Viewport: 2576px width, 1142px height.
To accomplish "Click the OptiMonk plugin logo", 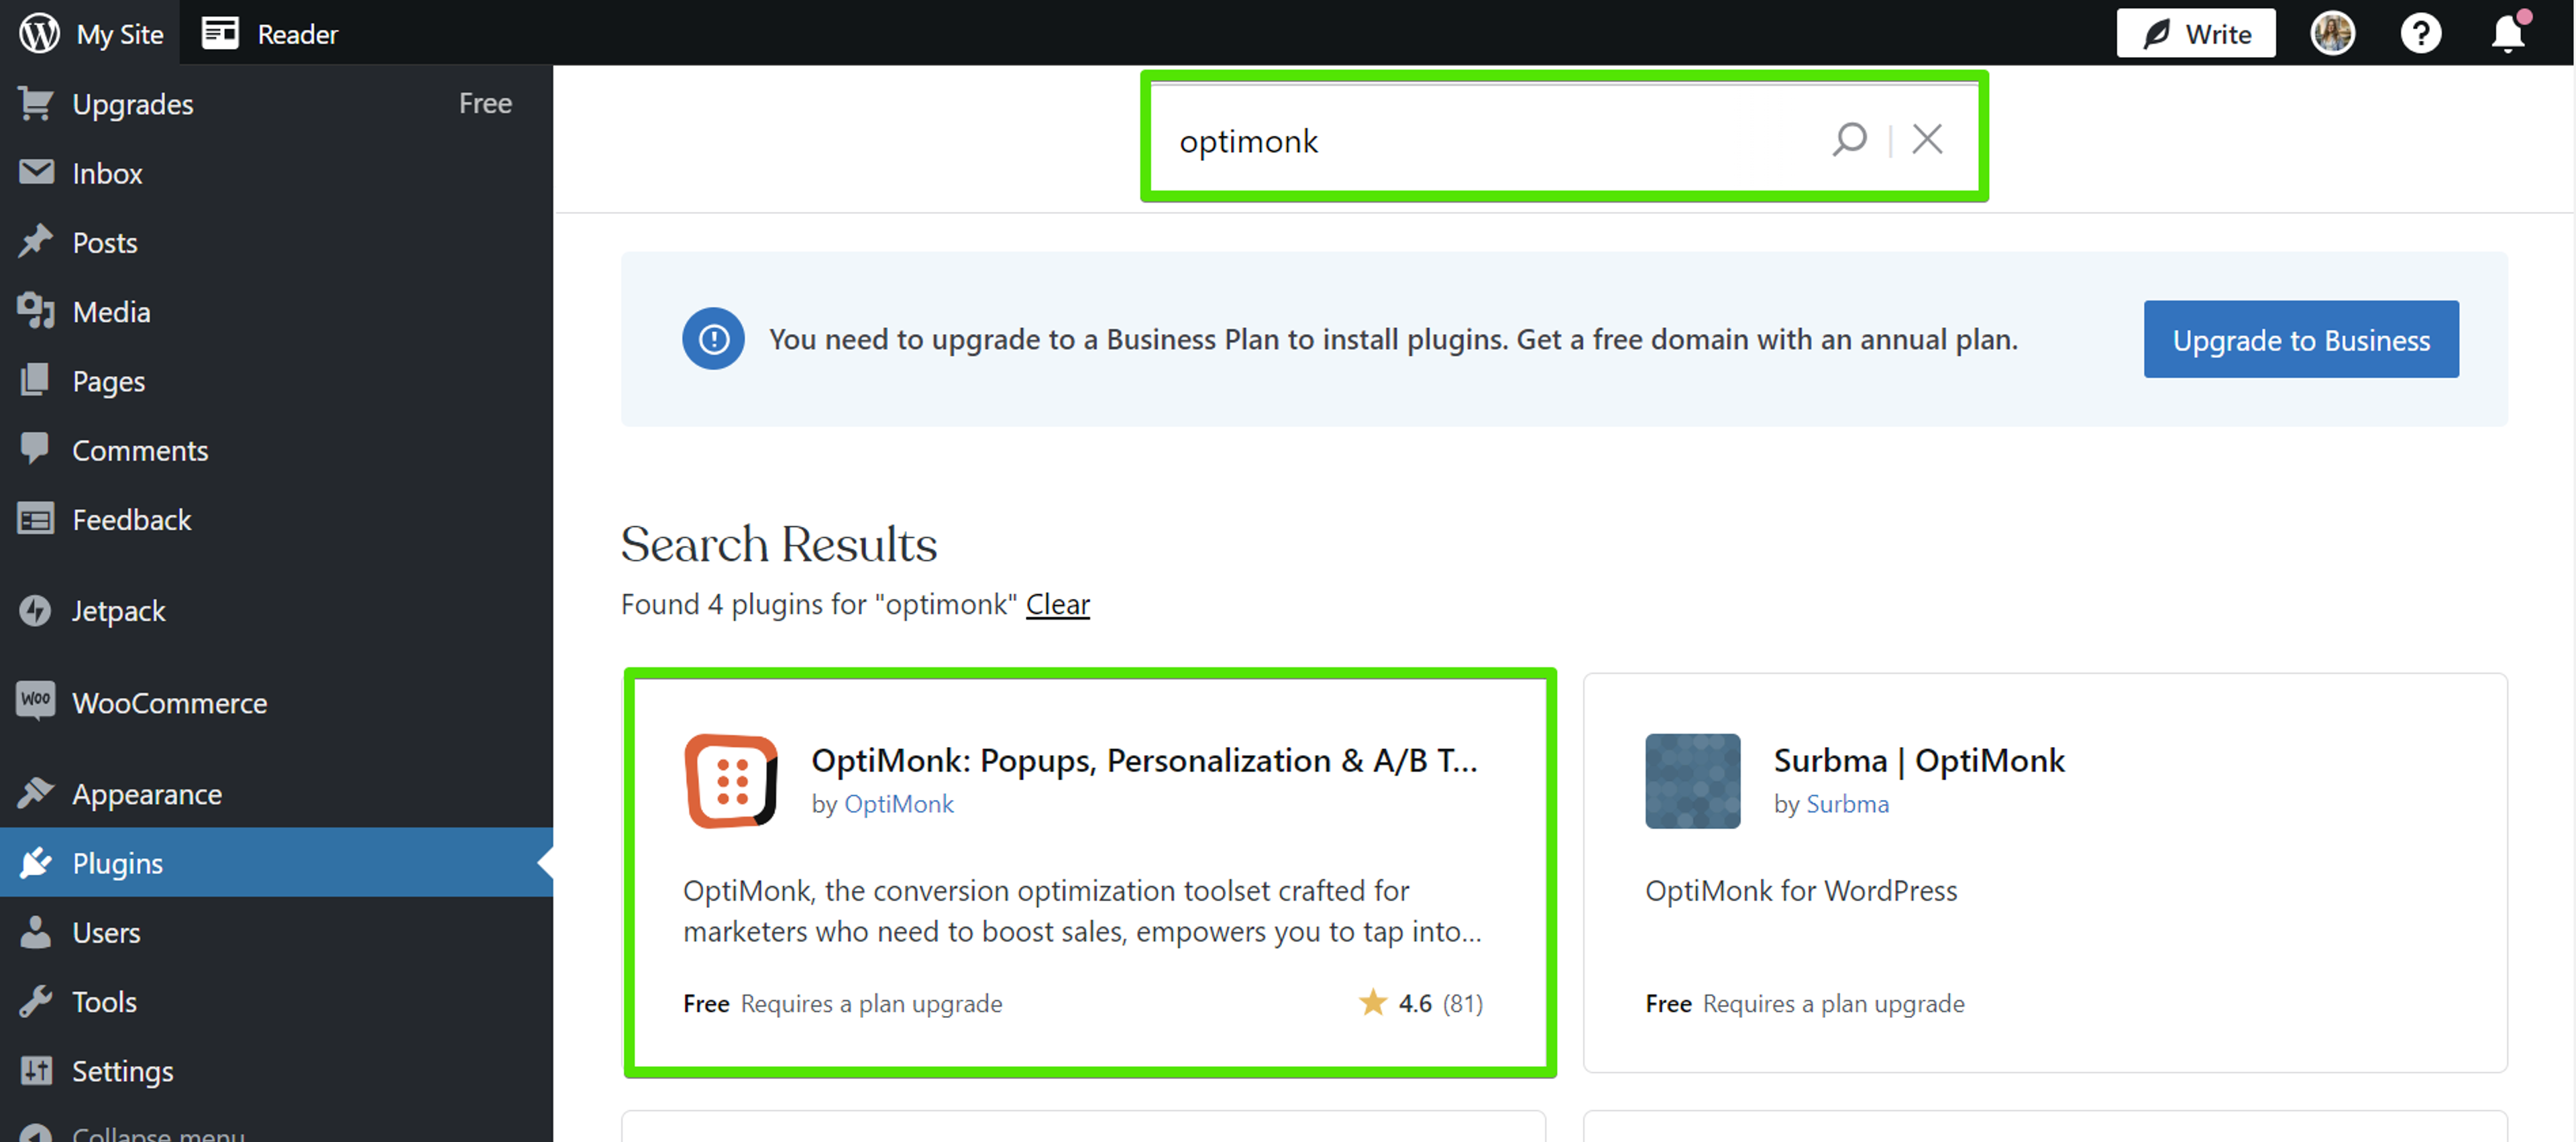I will point(731,781).
